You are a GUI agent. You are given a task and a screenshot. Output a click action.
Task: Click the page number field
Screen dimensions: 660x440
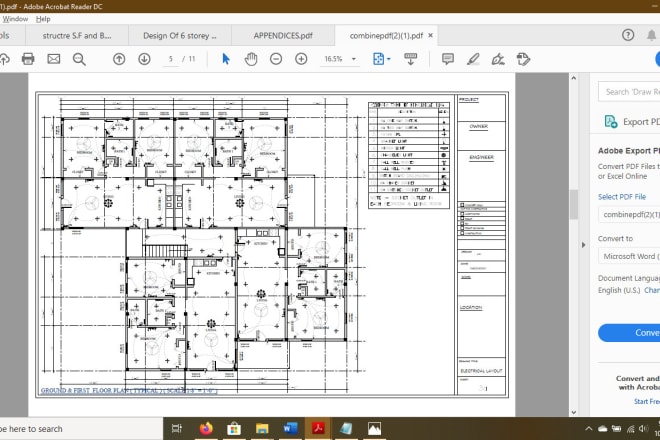point(170,59)
